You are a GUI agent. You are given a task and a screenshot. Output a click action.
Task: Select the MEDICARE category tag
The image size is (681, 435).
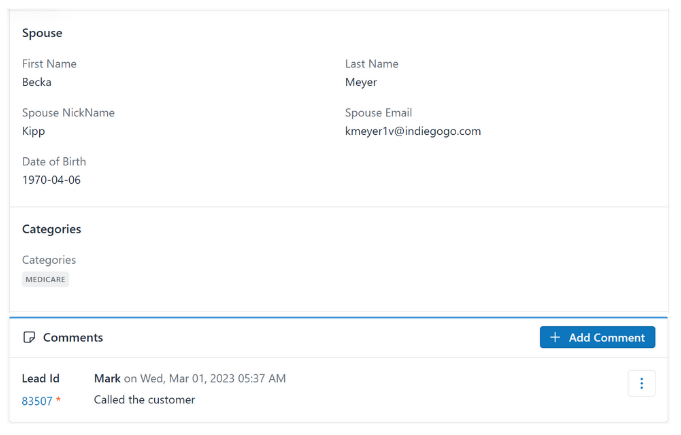(x=45, y=279)
